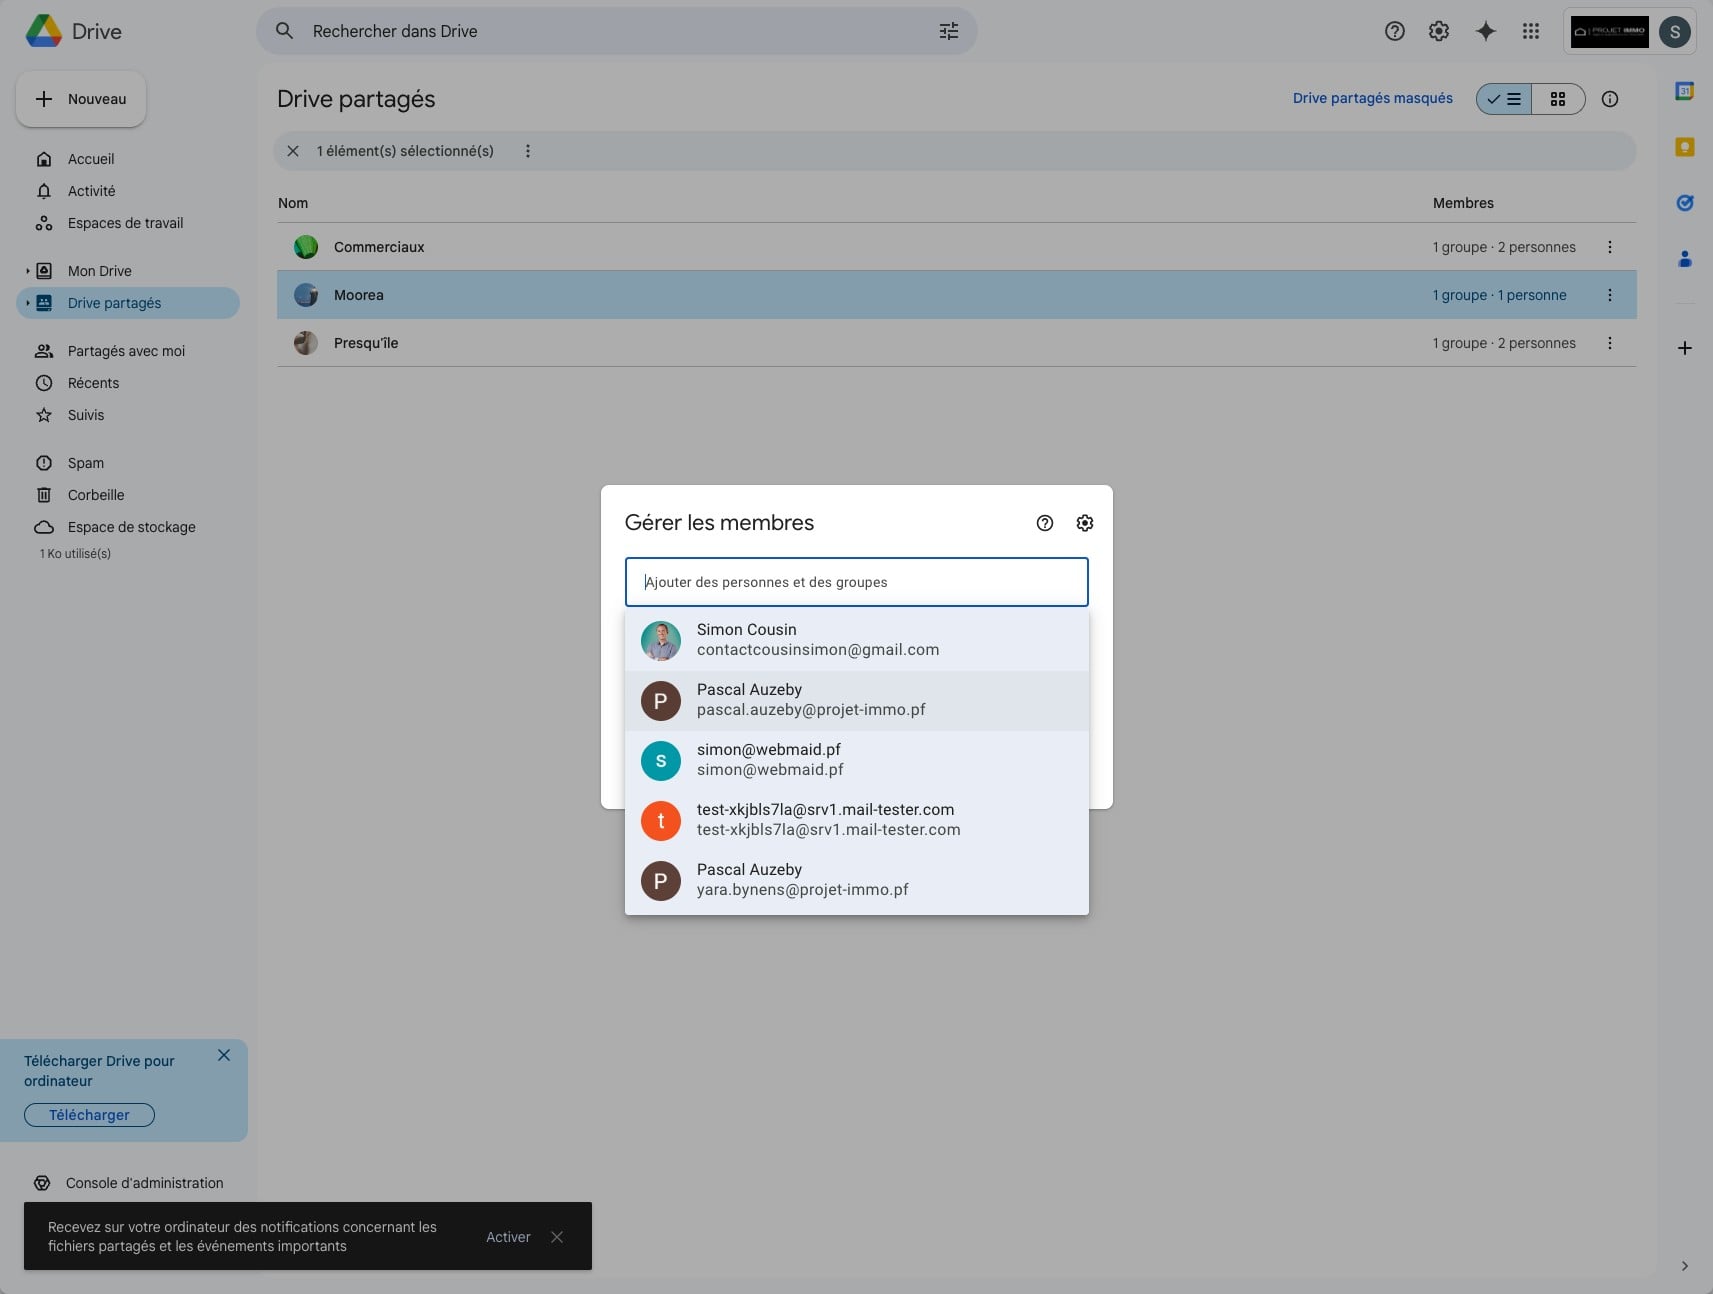
Task: Click the search filter options icon
Action: tap(948, 31)
